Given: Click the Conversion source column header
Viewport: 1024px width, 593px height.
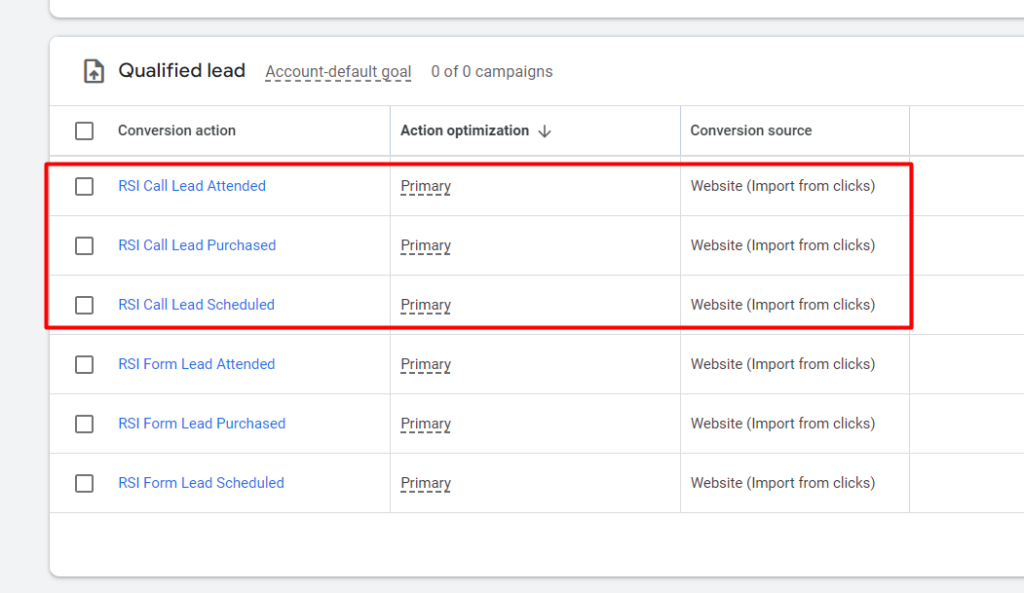Looking at the screenshot, I should click(751, 131).
